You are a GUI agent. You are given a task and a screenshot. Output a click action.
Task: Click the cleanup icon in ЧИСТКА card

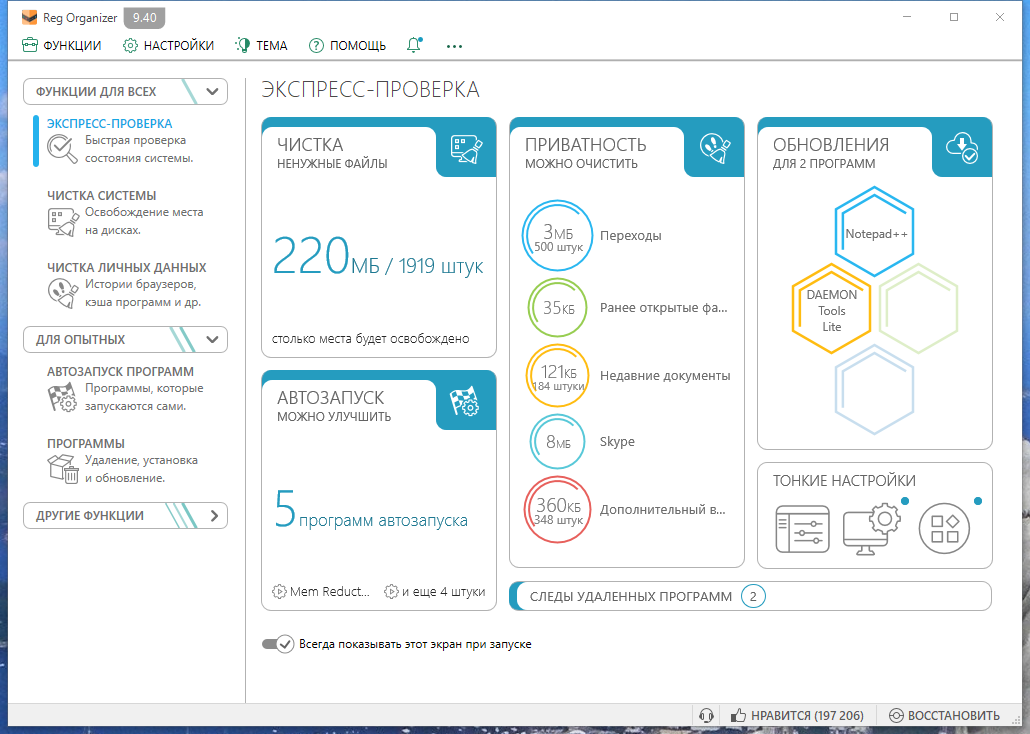(x=466, y=147)
